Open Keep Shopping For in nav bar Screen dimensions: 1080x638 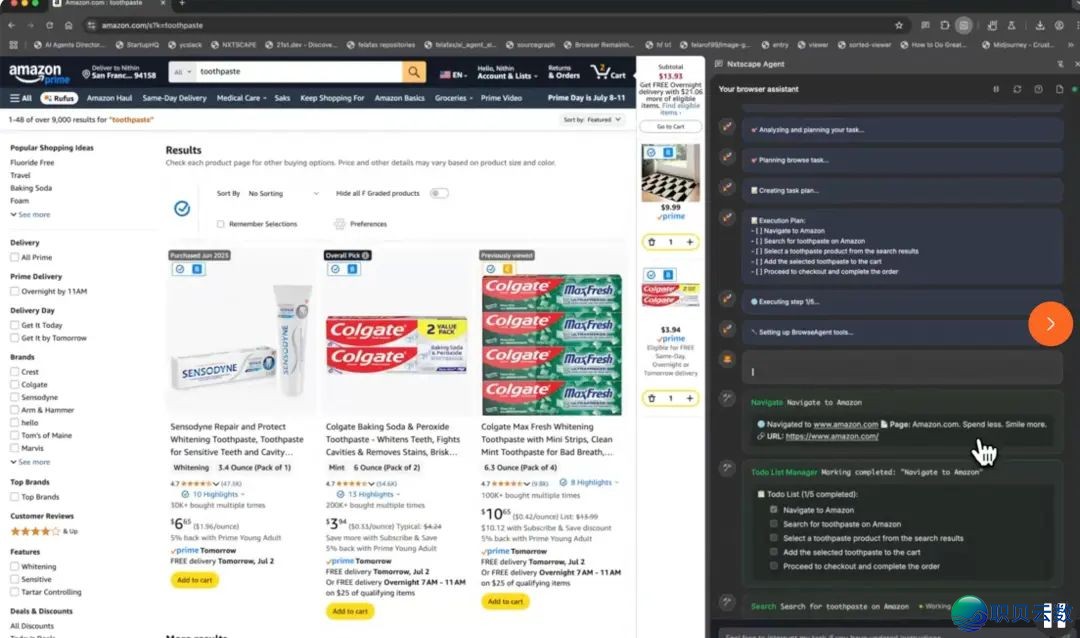point(332,98)
